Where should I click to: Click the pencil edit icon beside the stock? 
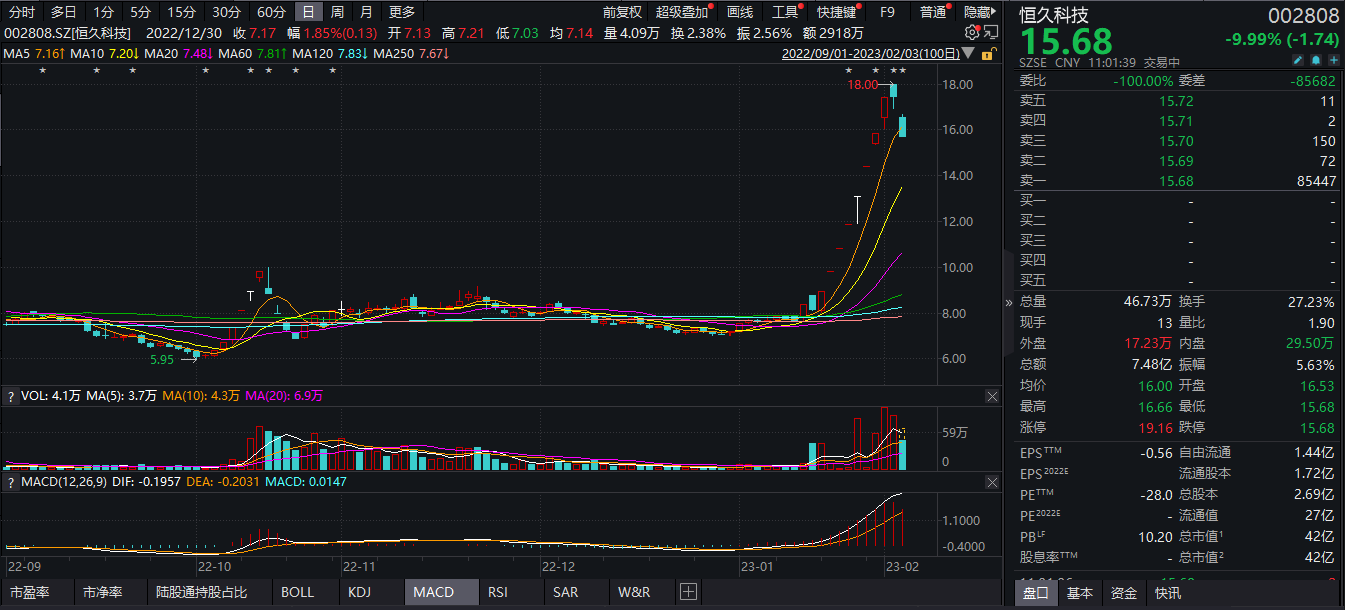[x=1298, y=61]
